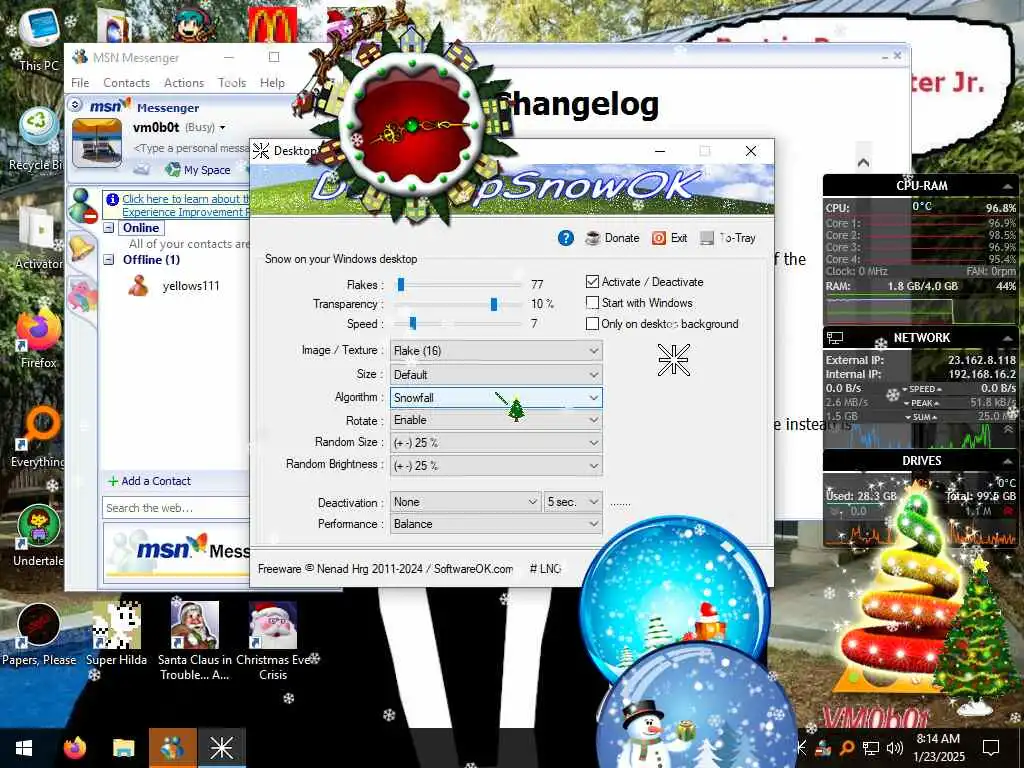Open the Random Brightness dropdown

click(x=496, y=466)
